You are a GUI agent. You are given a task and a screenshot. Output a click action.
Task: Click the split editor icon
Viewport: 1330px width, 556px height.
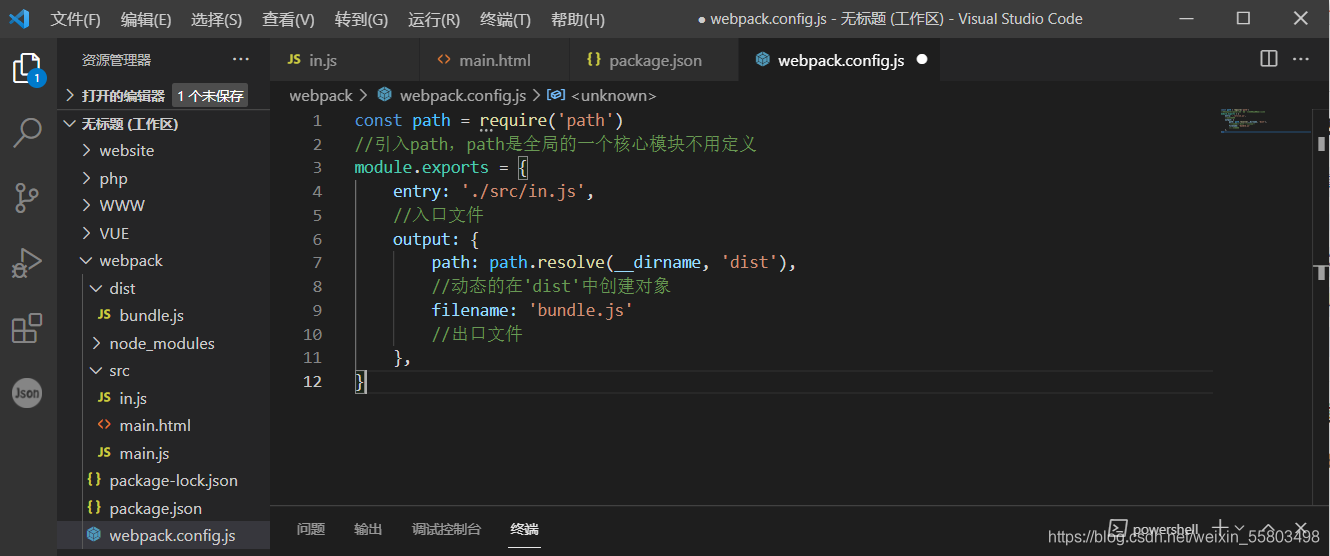[x=1269, y=59]
